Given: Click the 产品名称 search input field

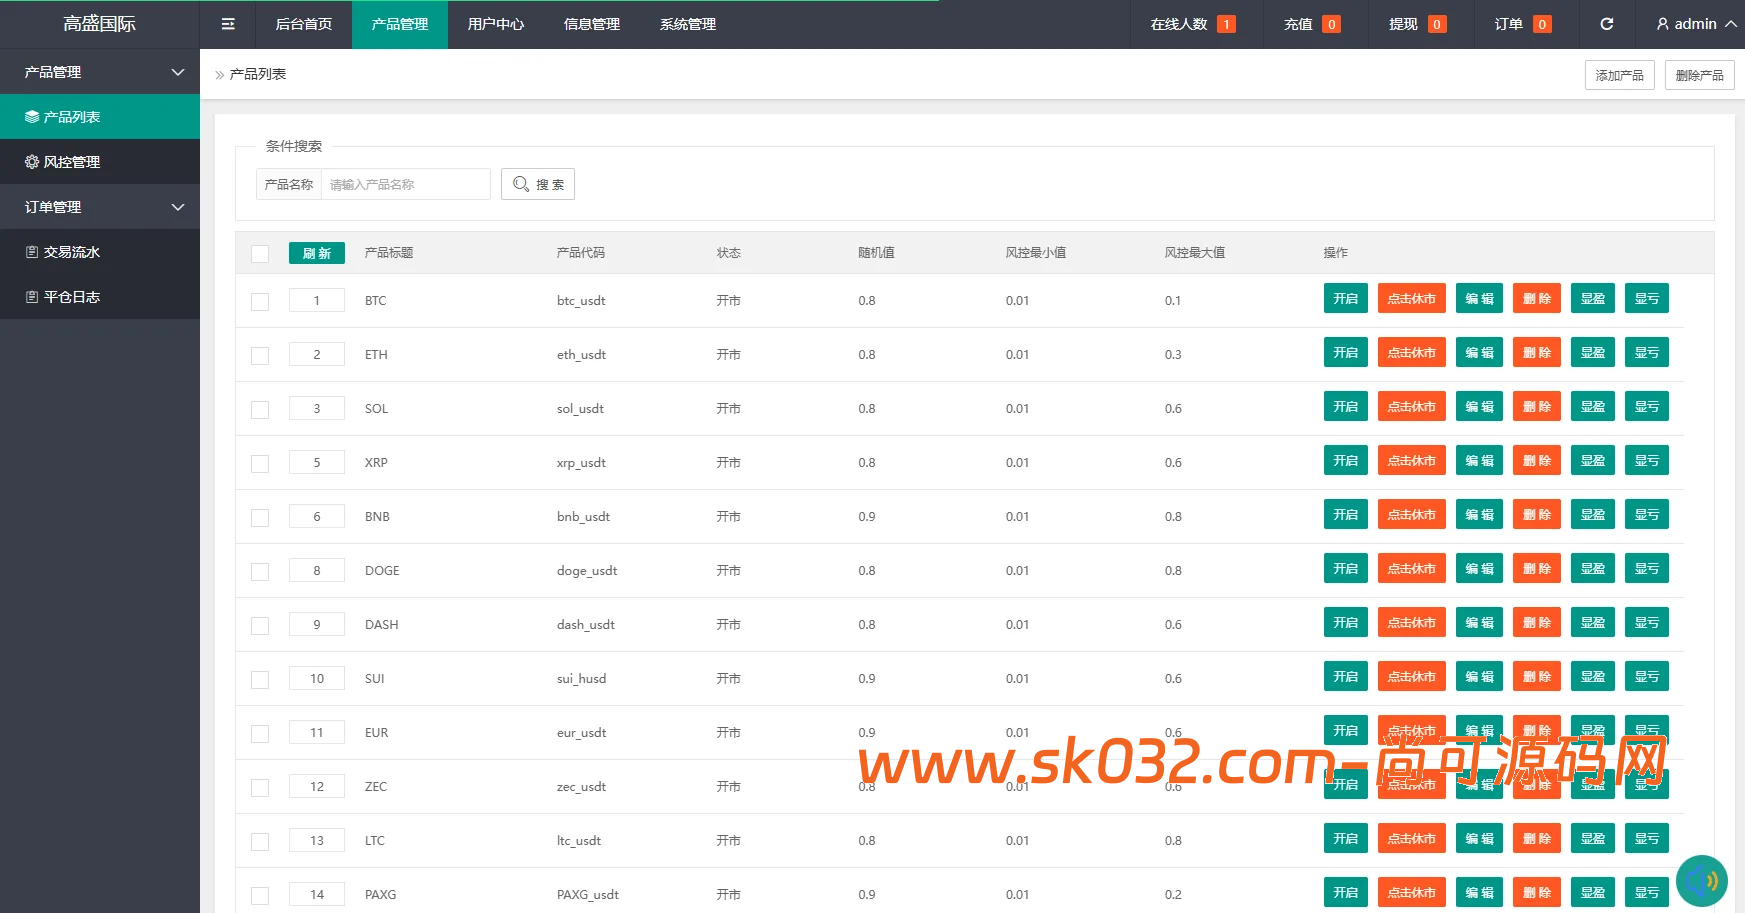Looking at the screenshot, I should pyautogui.click(x=405, y=184).
